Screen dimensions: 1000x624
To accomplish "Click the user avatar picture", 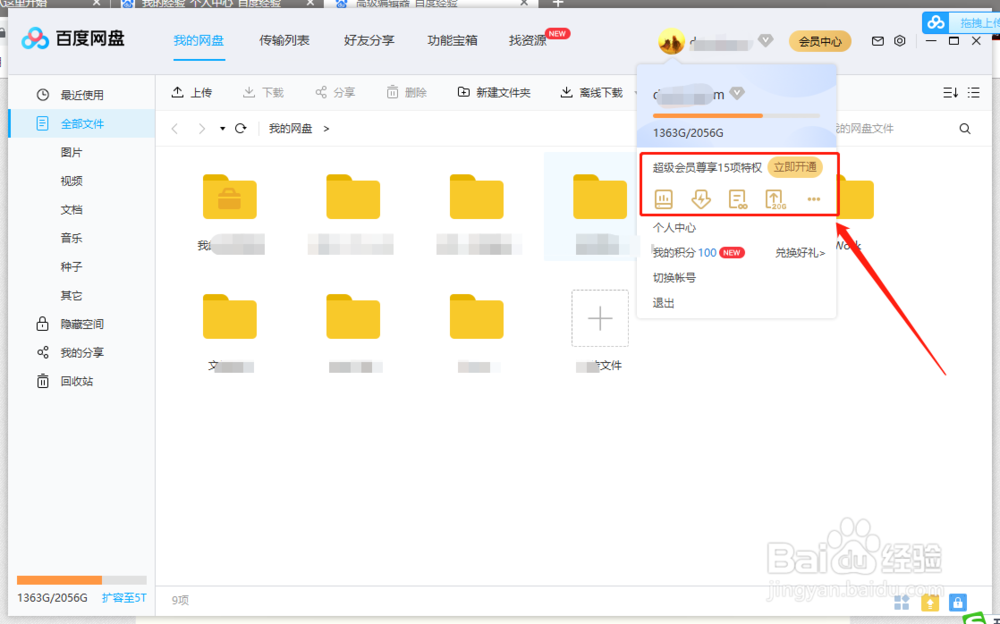I will coord(671,41).
